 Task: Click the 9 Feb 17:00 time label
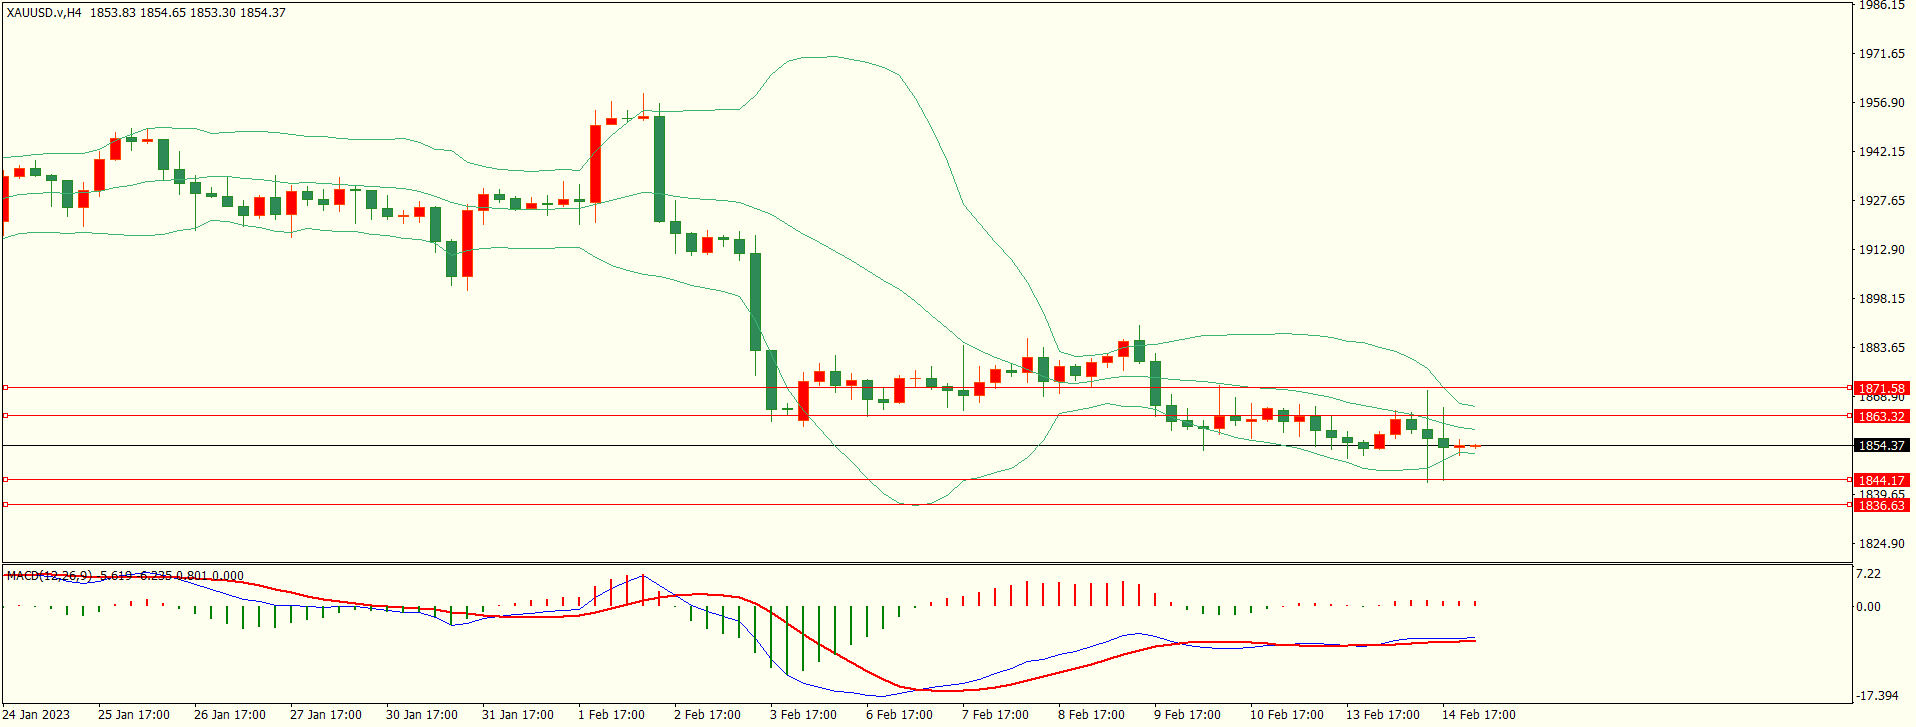[x=1187, y=714]
